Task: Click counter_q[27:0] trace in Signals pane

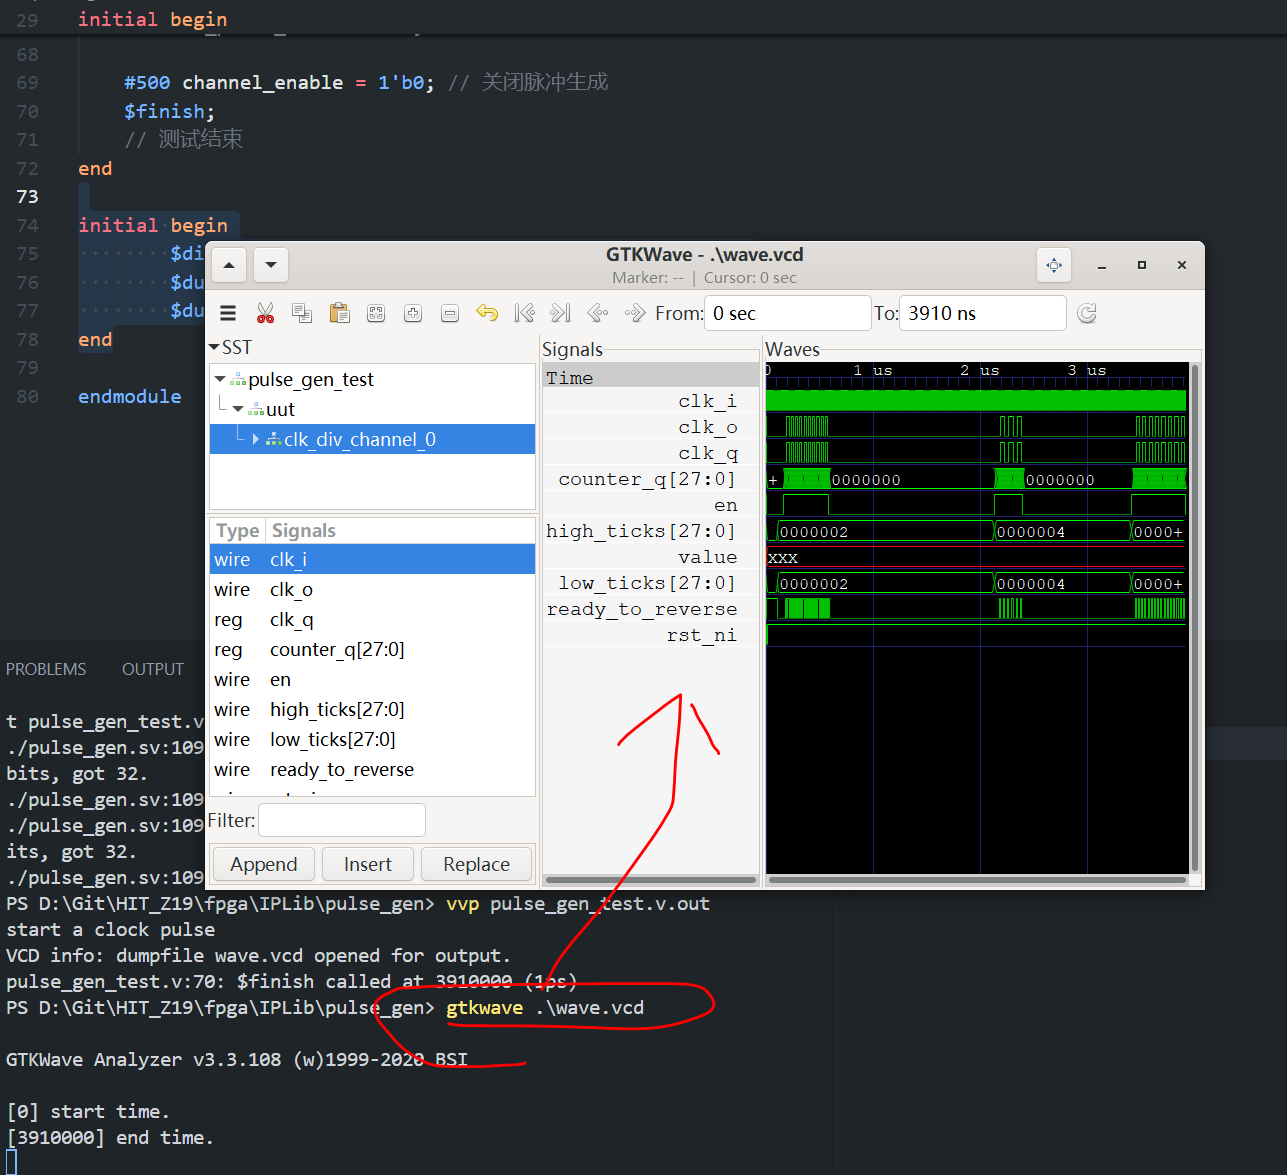Action: [x=647, y=479]
